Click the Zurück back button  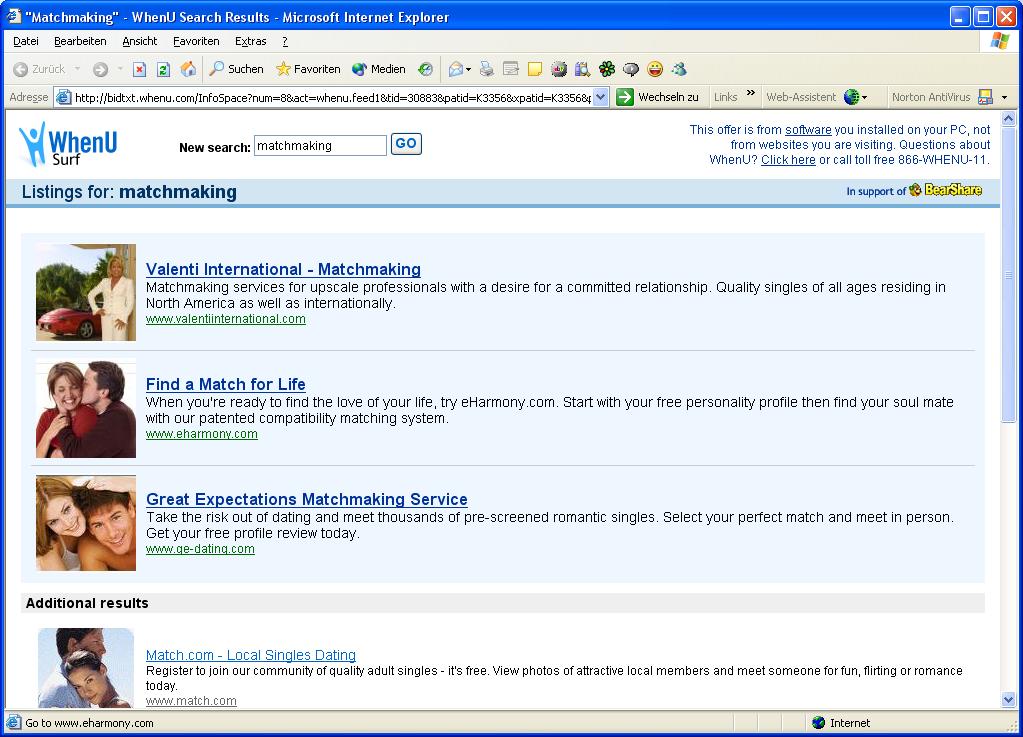39,69
